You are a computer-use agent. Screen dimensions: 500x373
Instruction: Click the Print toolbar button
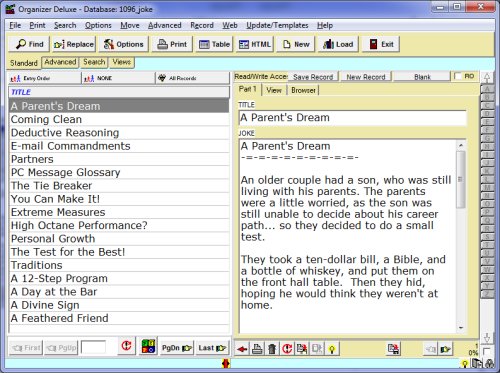[x=172, y=44]
